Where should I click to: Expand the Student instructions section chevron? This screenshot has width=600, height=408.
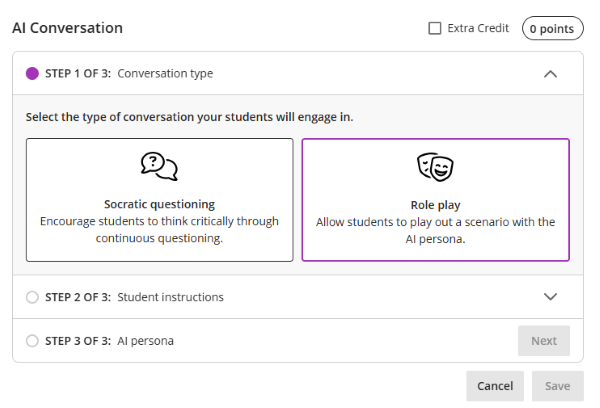pyautogui.click(x=549, y=297)
